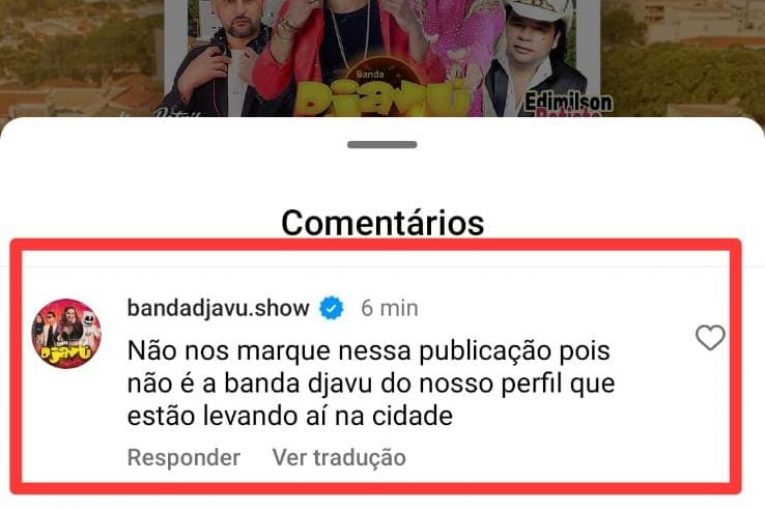Click the Edimilson name label on the poster
This screenshot has height=510, width=765.
[568, 102]
